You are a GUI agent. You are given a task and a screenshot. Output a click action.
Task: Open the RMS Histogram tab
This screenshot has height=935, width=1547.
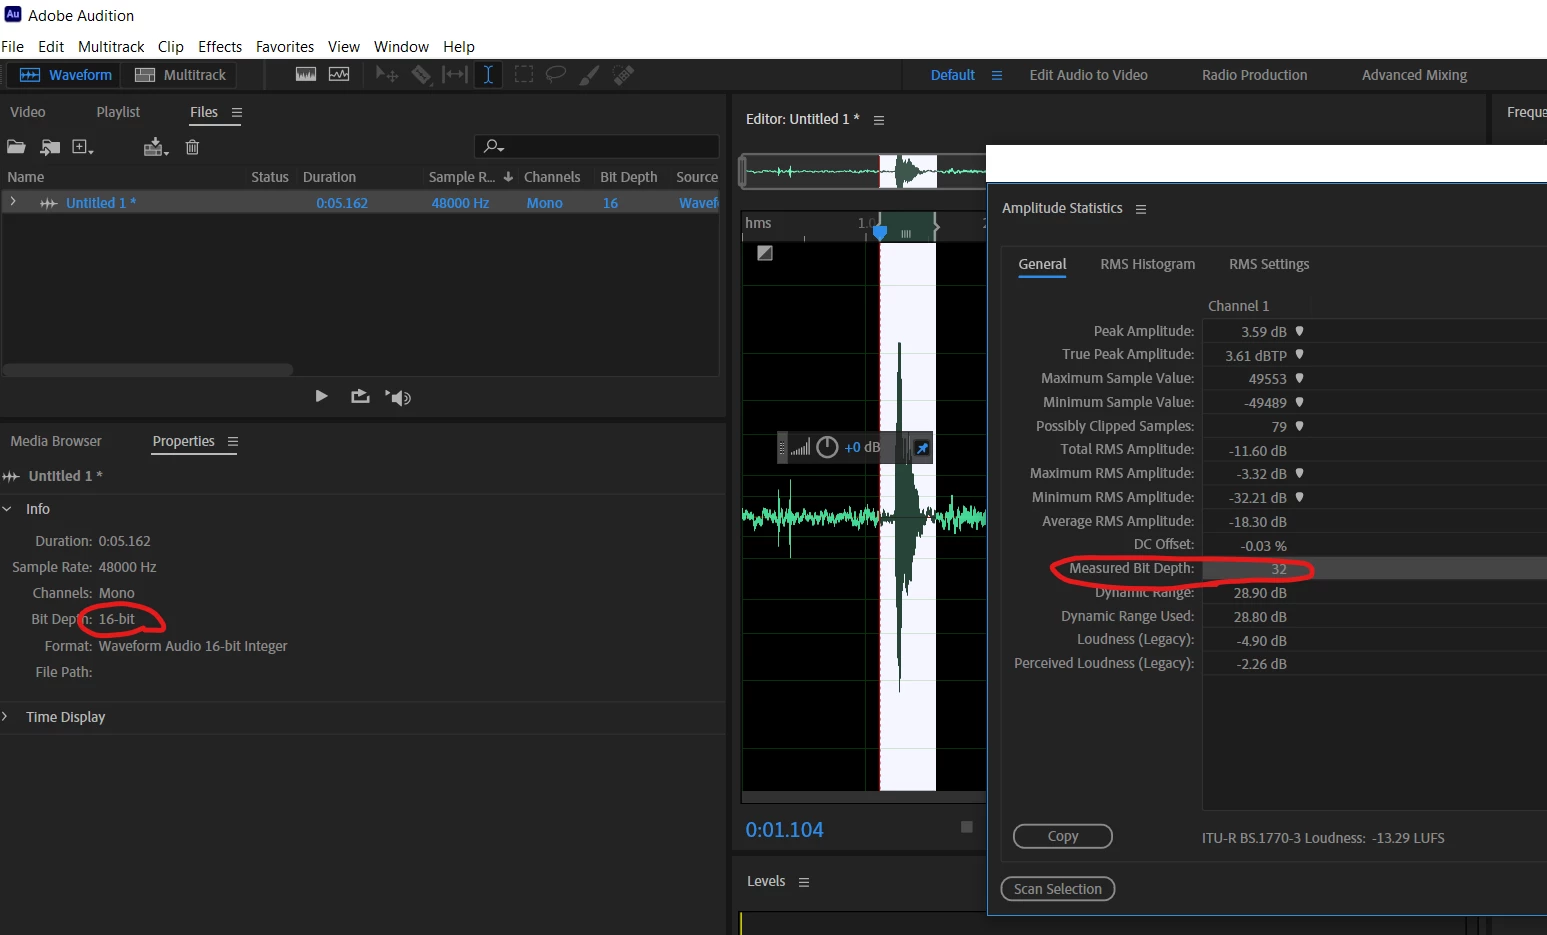1148,264
